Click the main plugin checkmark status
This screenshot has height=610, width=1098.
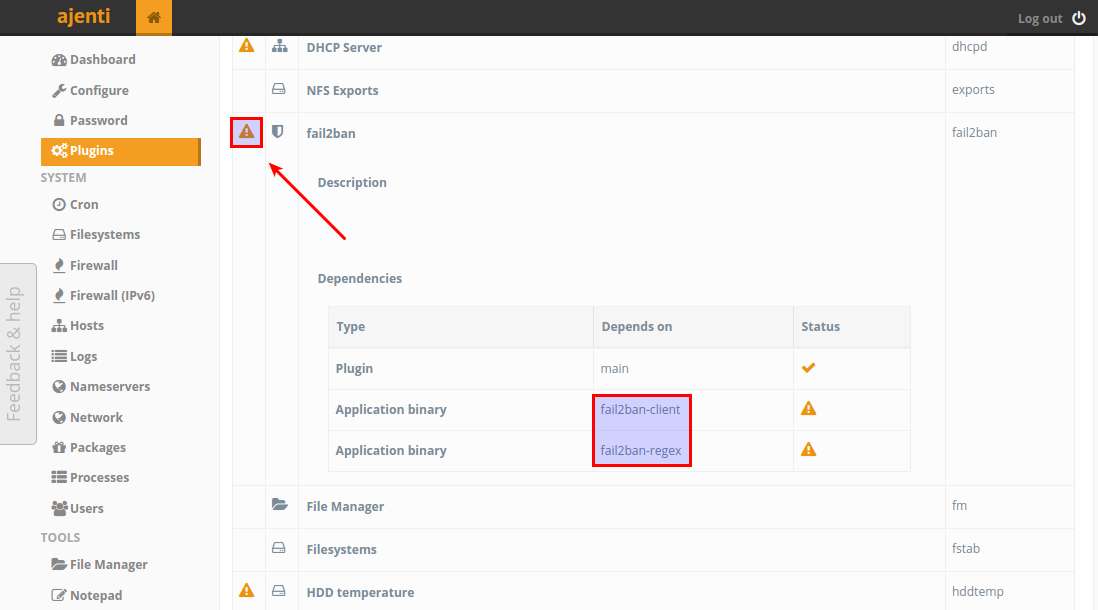(808, 368)
